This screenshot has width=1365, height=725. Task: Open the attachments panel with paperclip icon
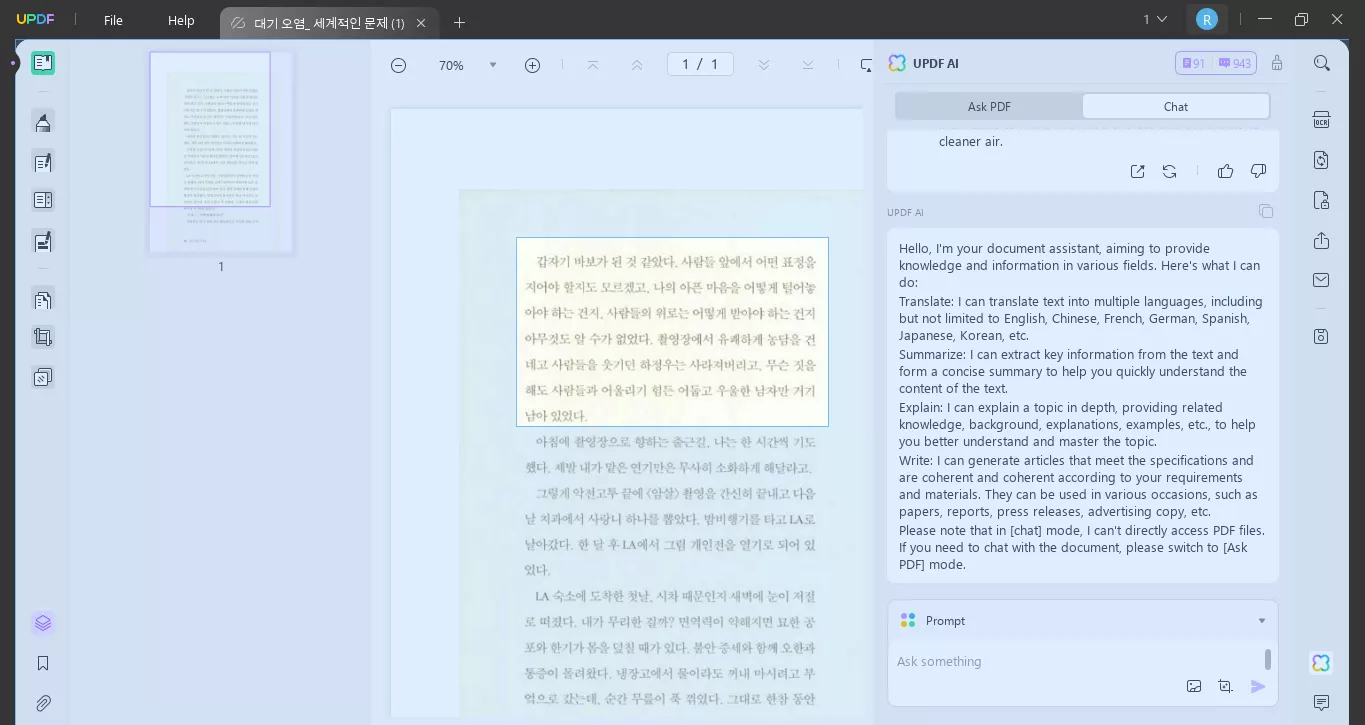[43, 703]
